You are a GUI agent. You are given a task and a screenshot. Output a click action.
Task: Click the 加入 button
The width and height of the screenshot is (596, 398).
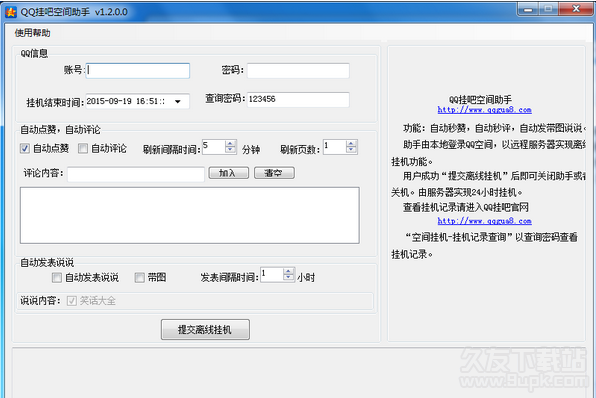point(228,173)
